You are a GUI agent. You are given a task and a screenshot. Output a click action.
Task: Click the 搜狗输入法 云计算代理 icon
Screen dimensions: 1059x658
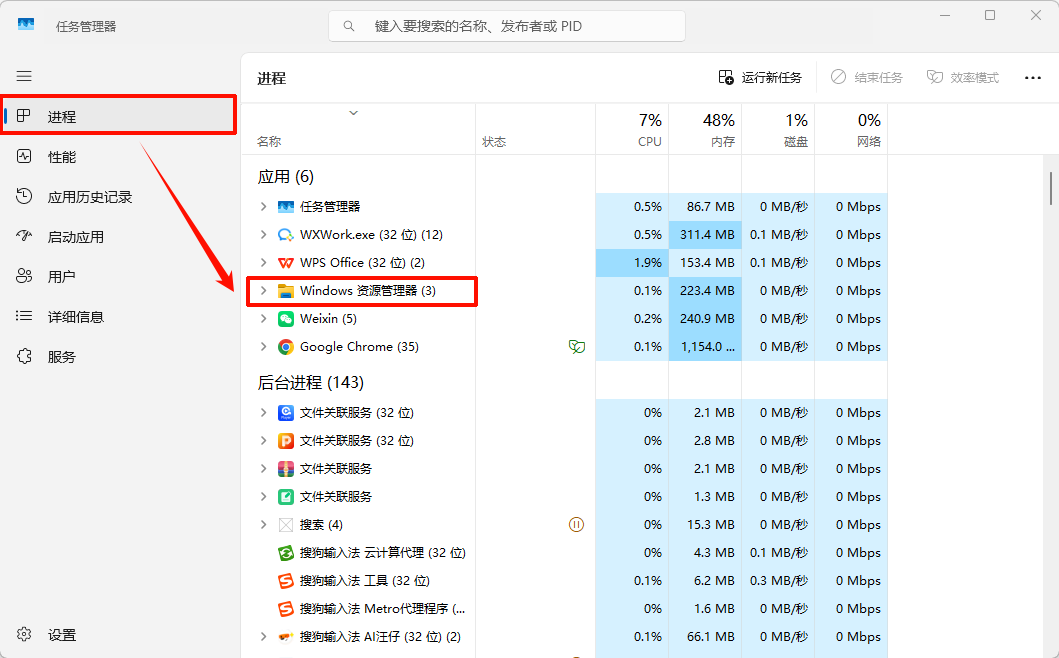point(286,553)
